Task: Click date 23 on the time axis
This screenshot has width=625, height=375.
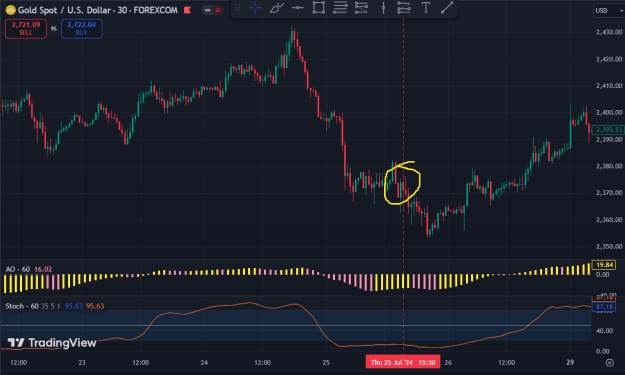Action: coord(82,363)
